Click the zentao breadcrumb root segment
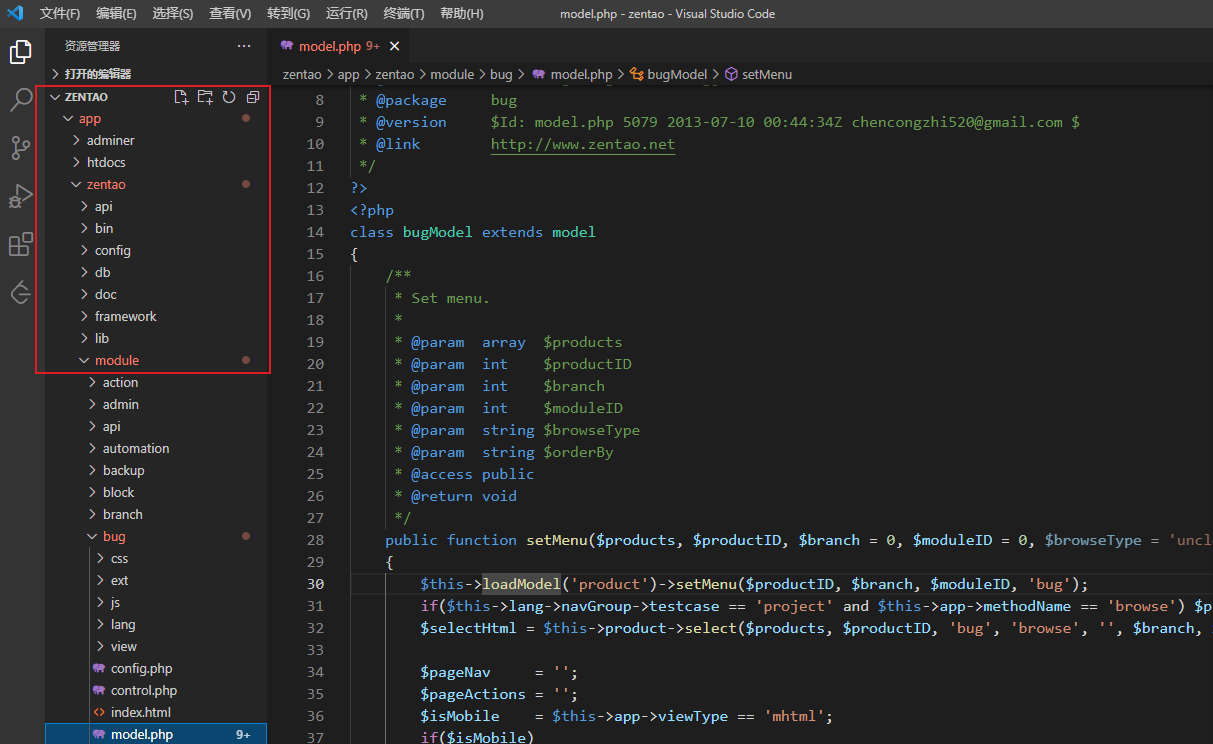Viewport: 1213px width, 744px height. [x=302, y=74]
